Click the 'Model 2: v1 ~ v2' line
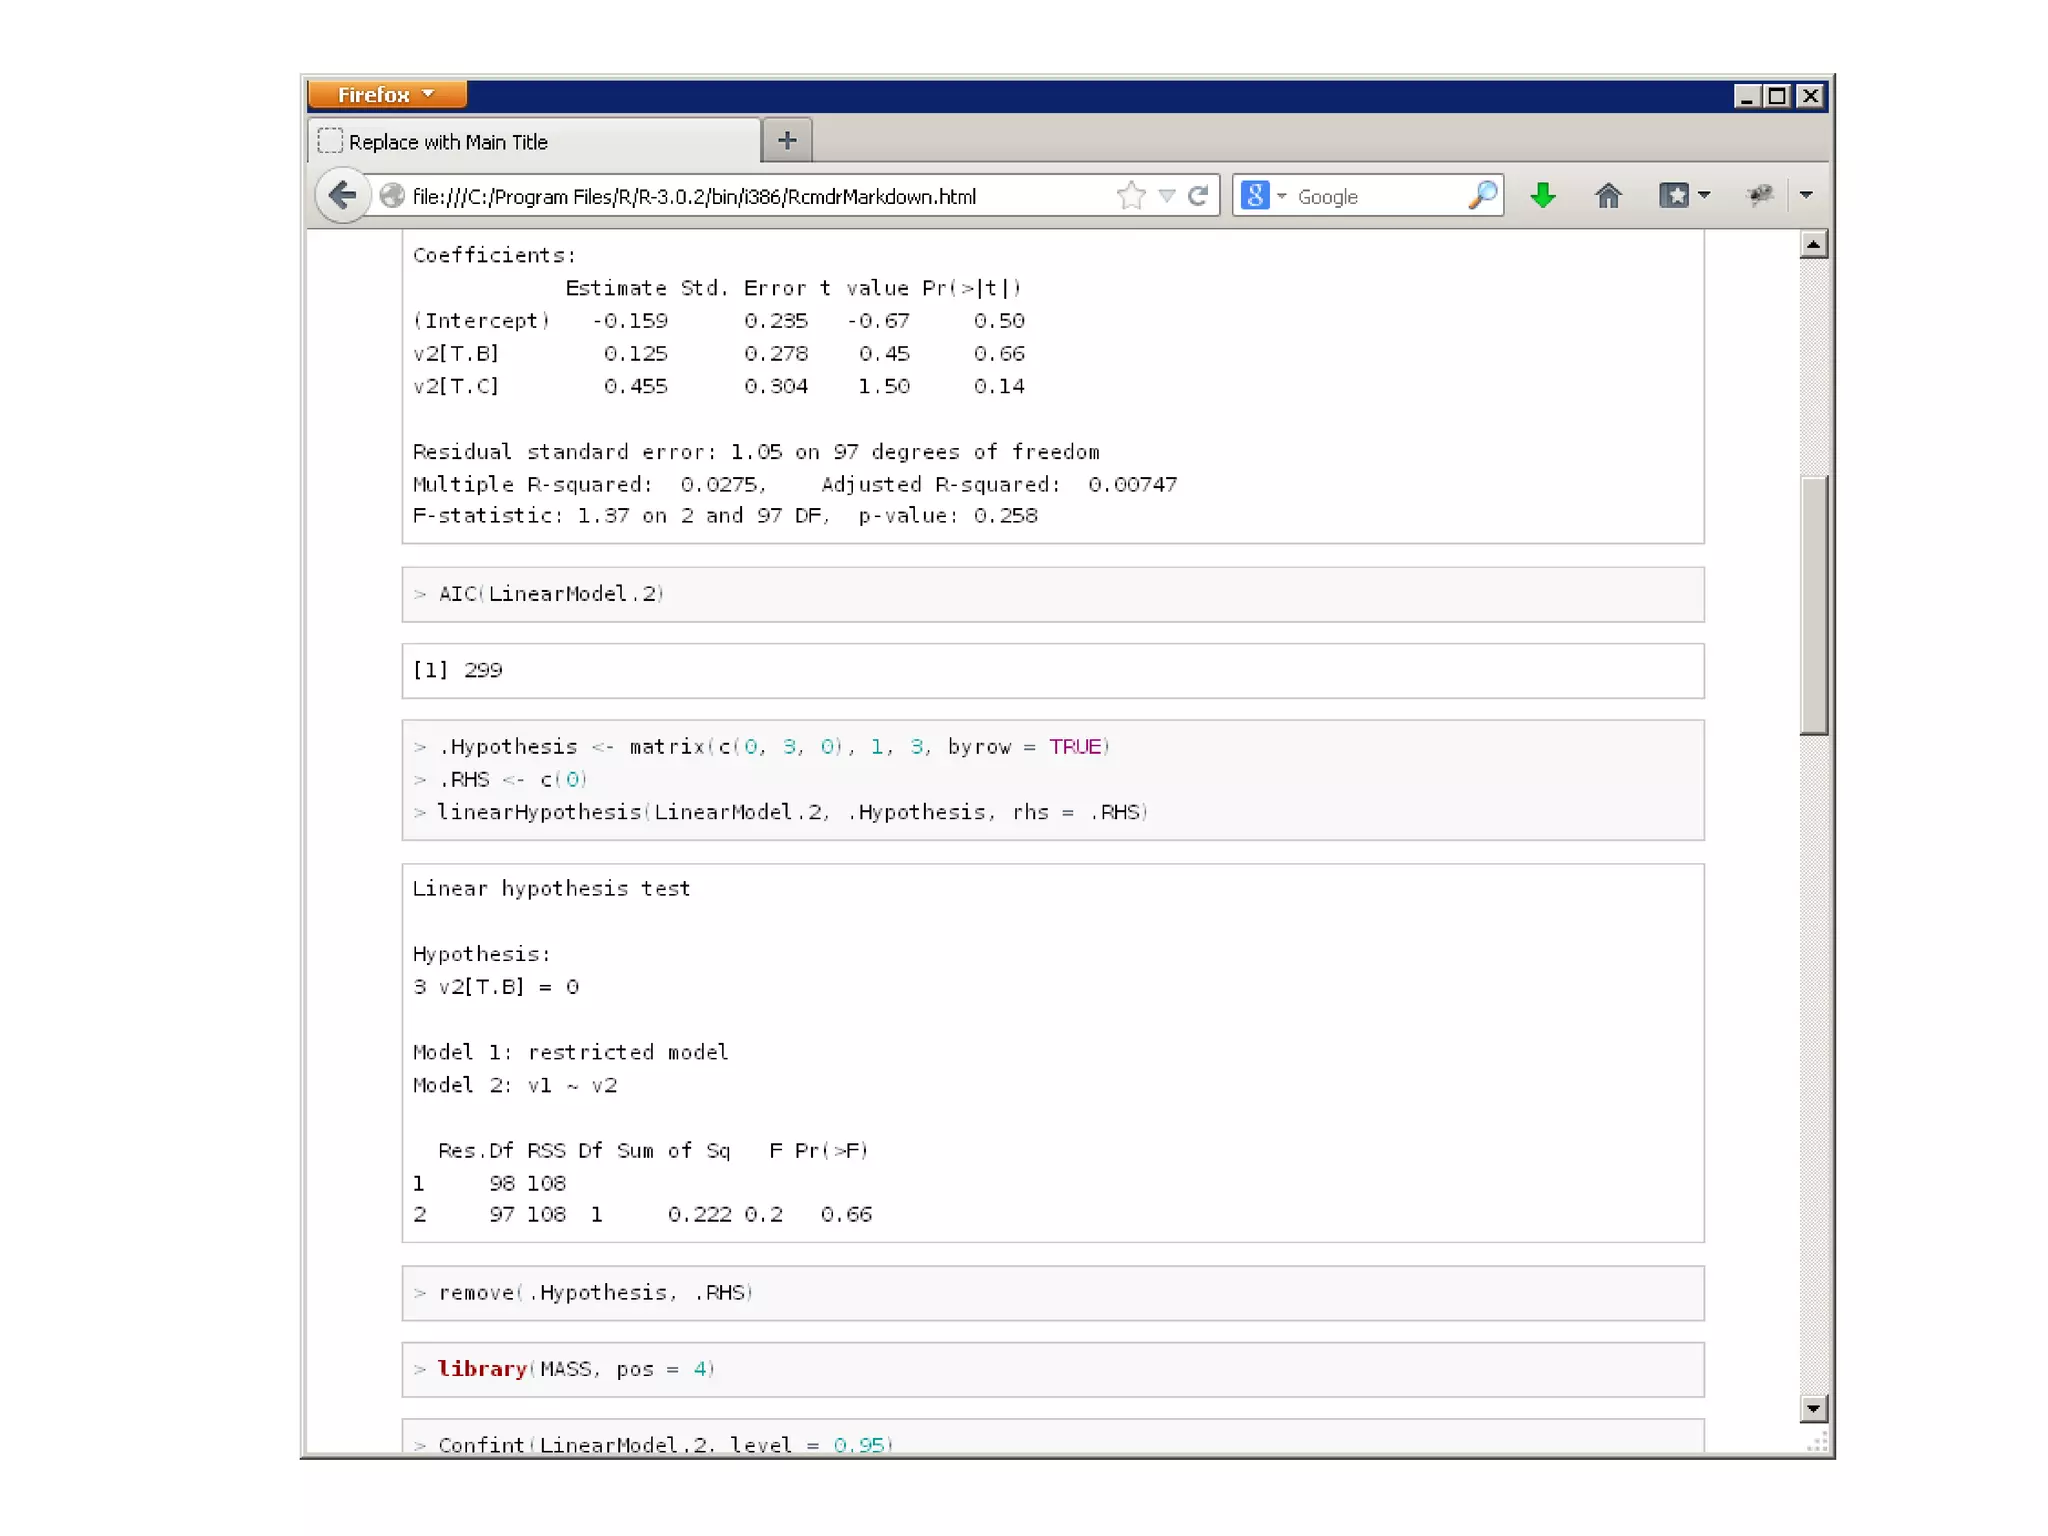2048x1536 pixels. [x=515, y=1085]
